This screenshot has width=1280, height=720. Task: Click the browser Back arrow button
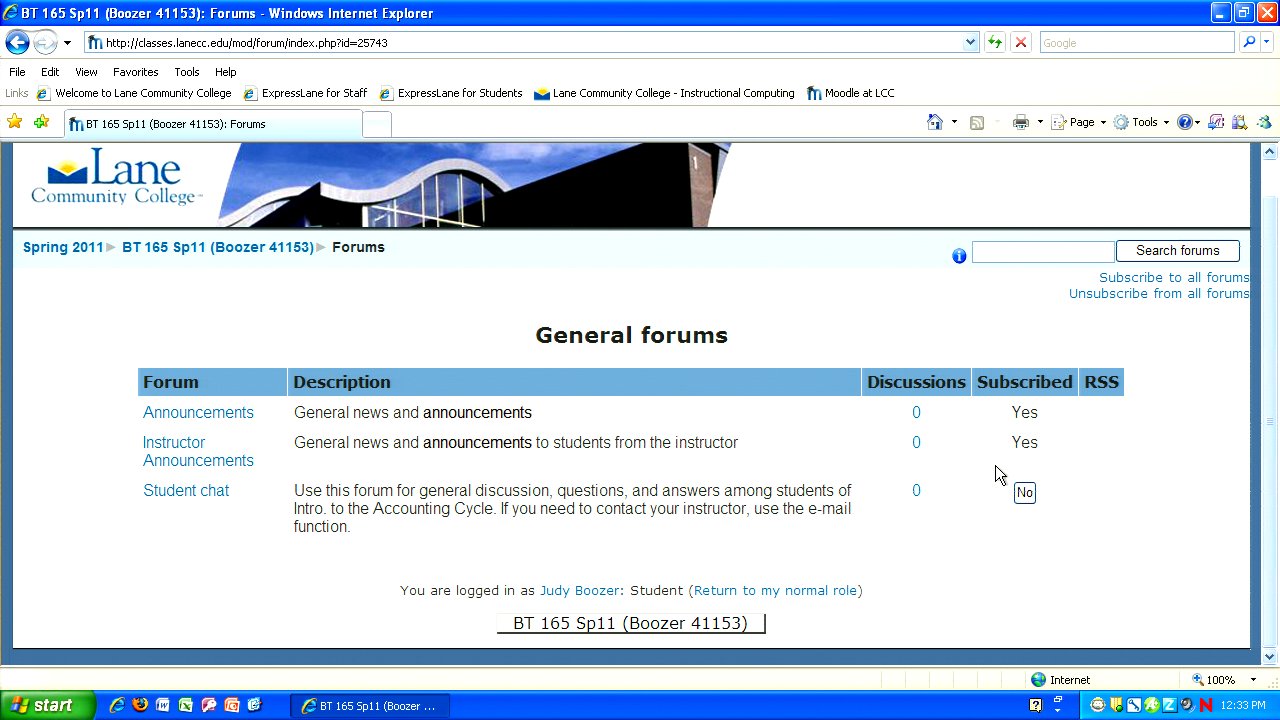click(17, 43)
